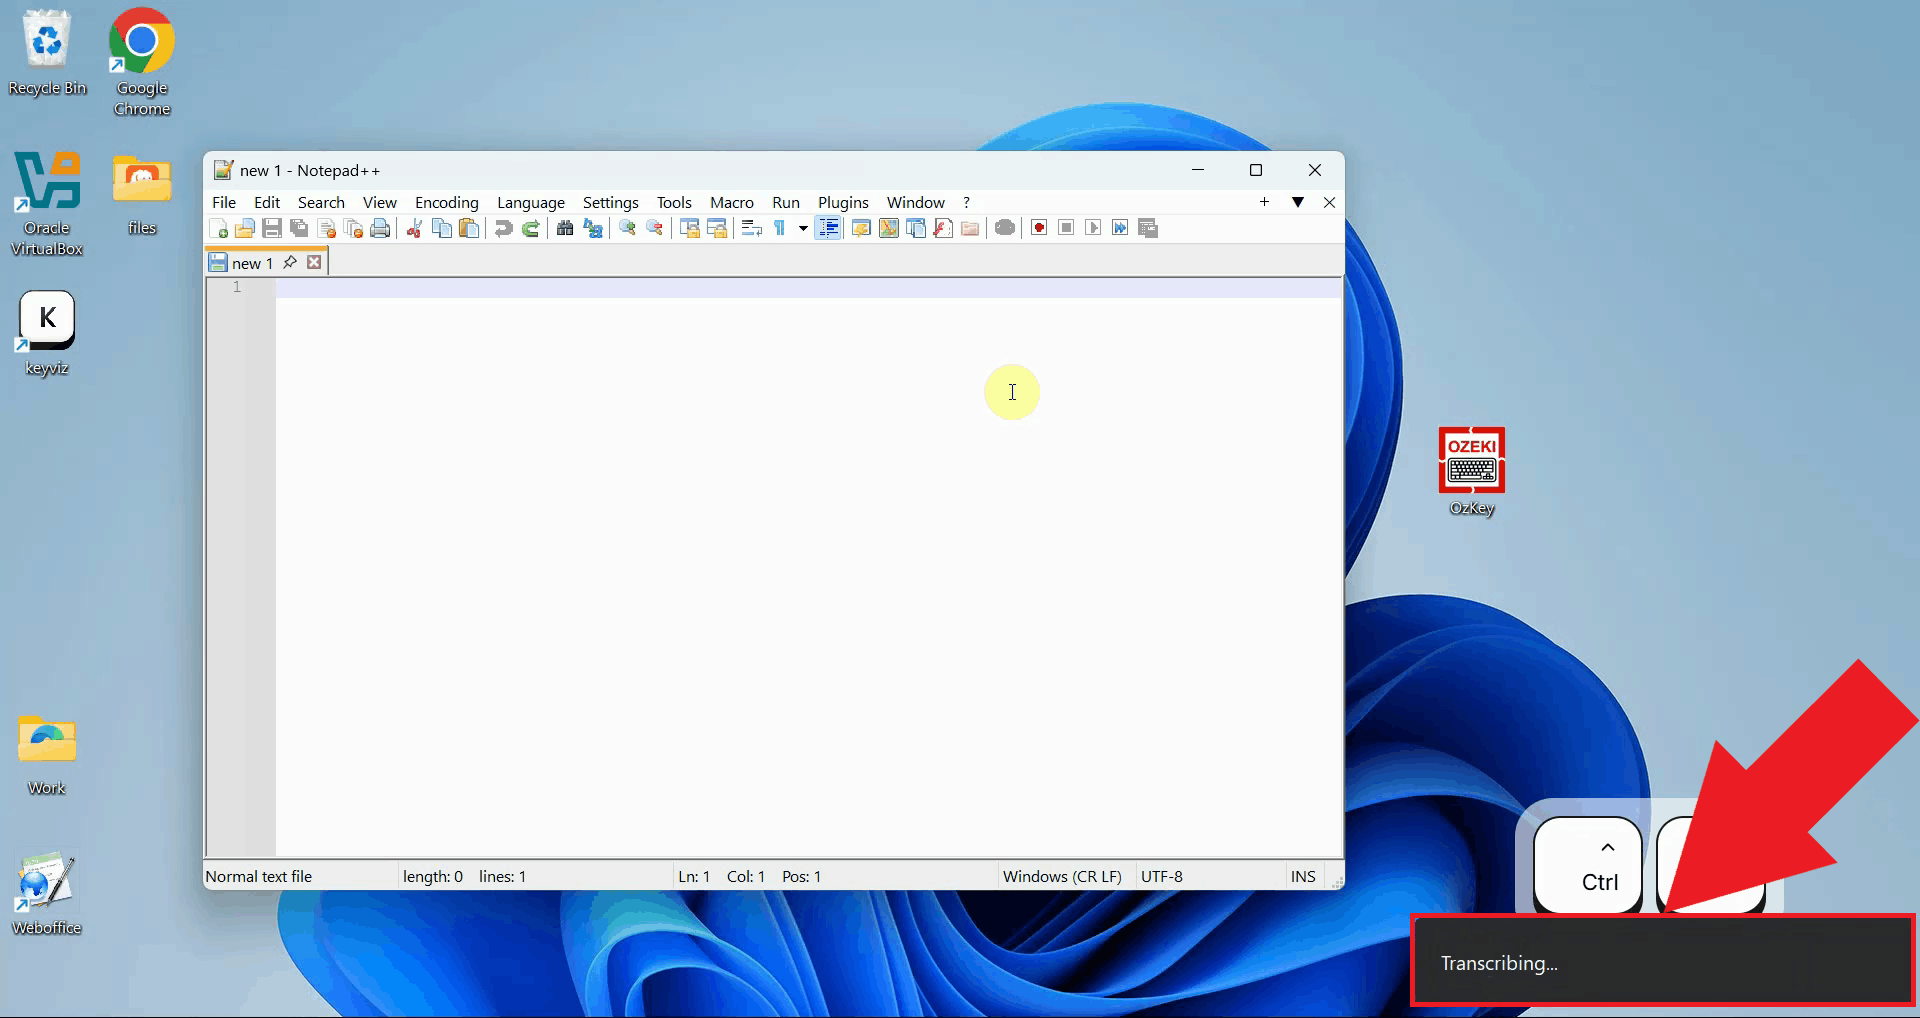Toggle word wrap on the toolbar
Viewport: 1920px width, 1018px height.
[x=751, y=228]
